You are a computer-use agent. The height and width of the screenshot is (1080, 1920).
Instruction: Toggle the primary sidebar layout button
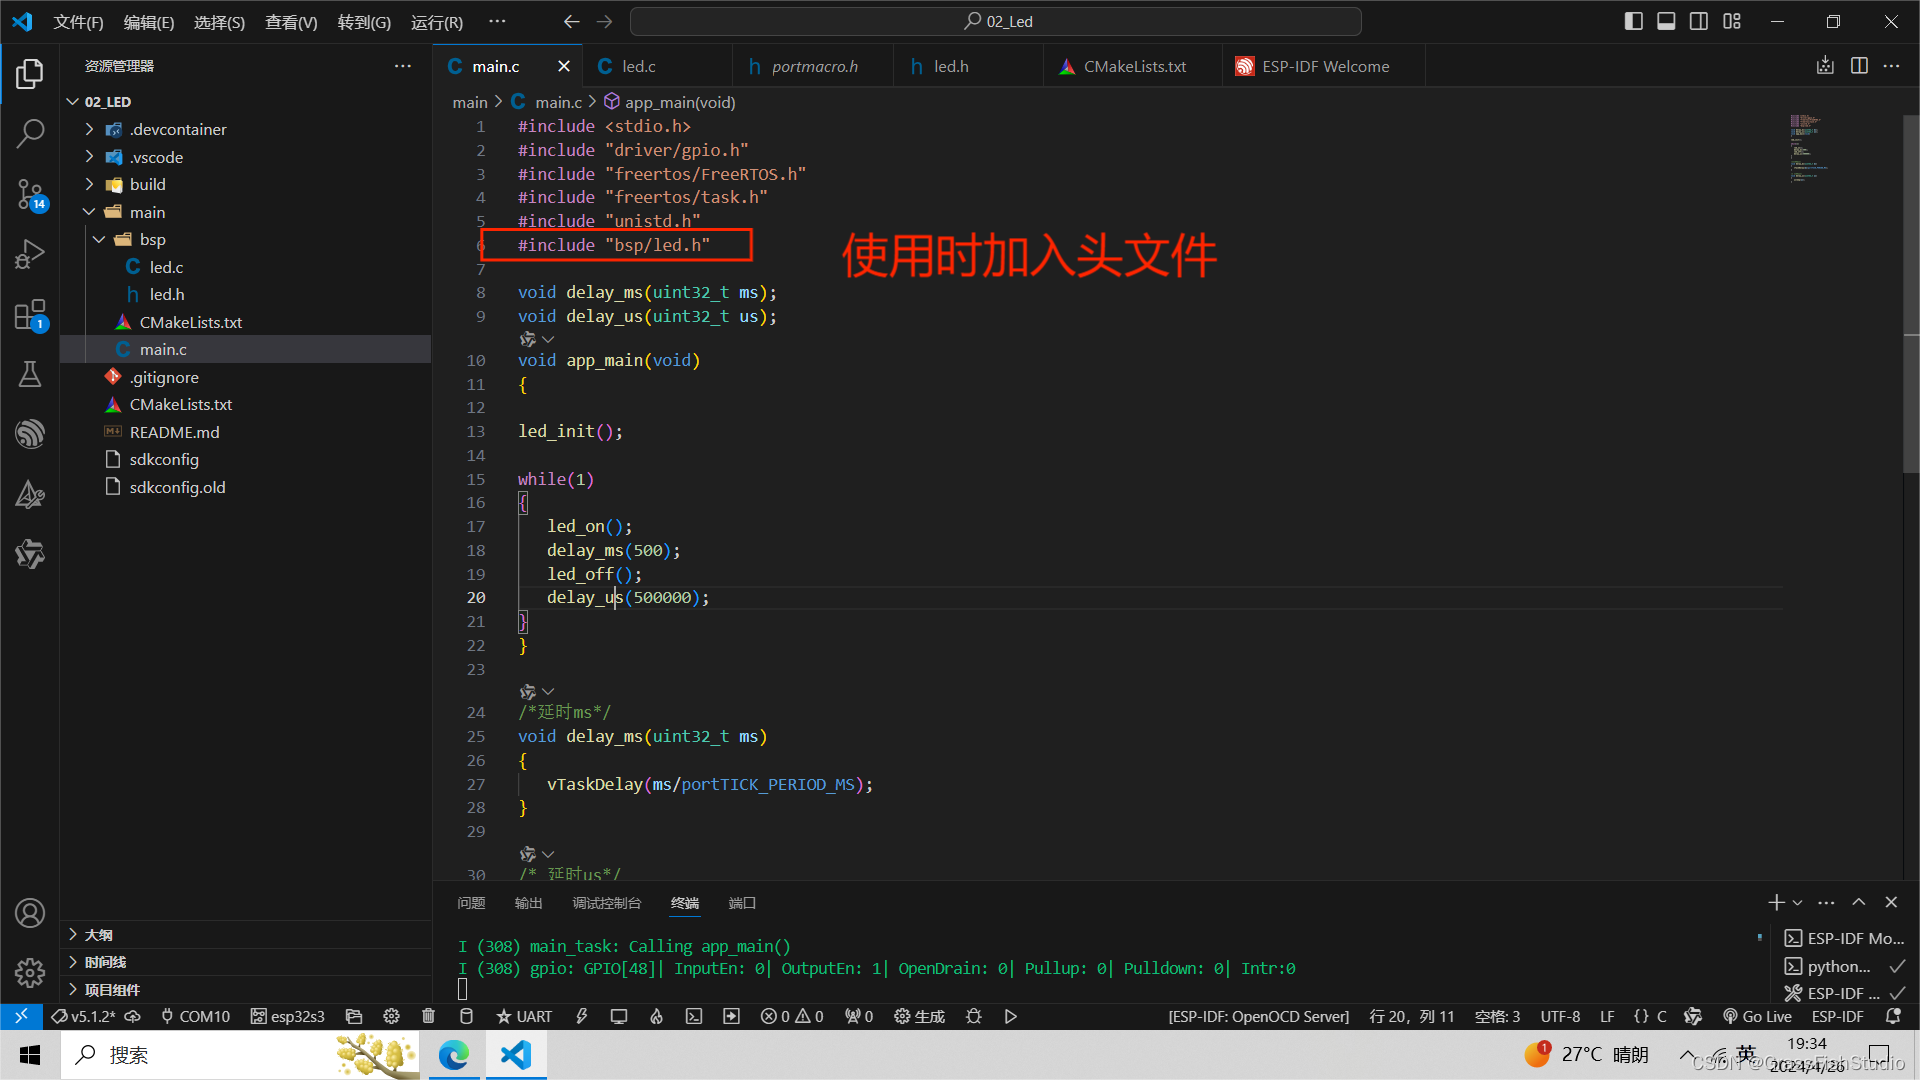[1633, 21]
